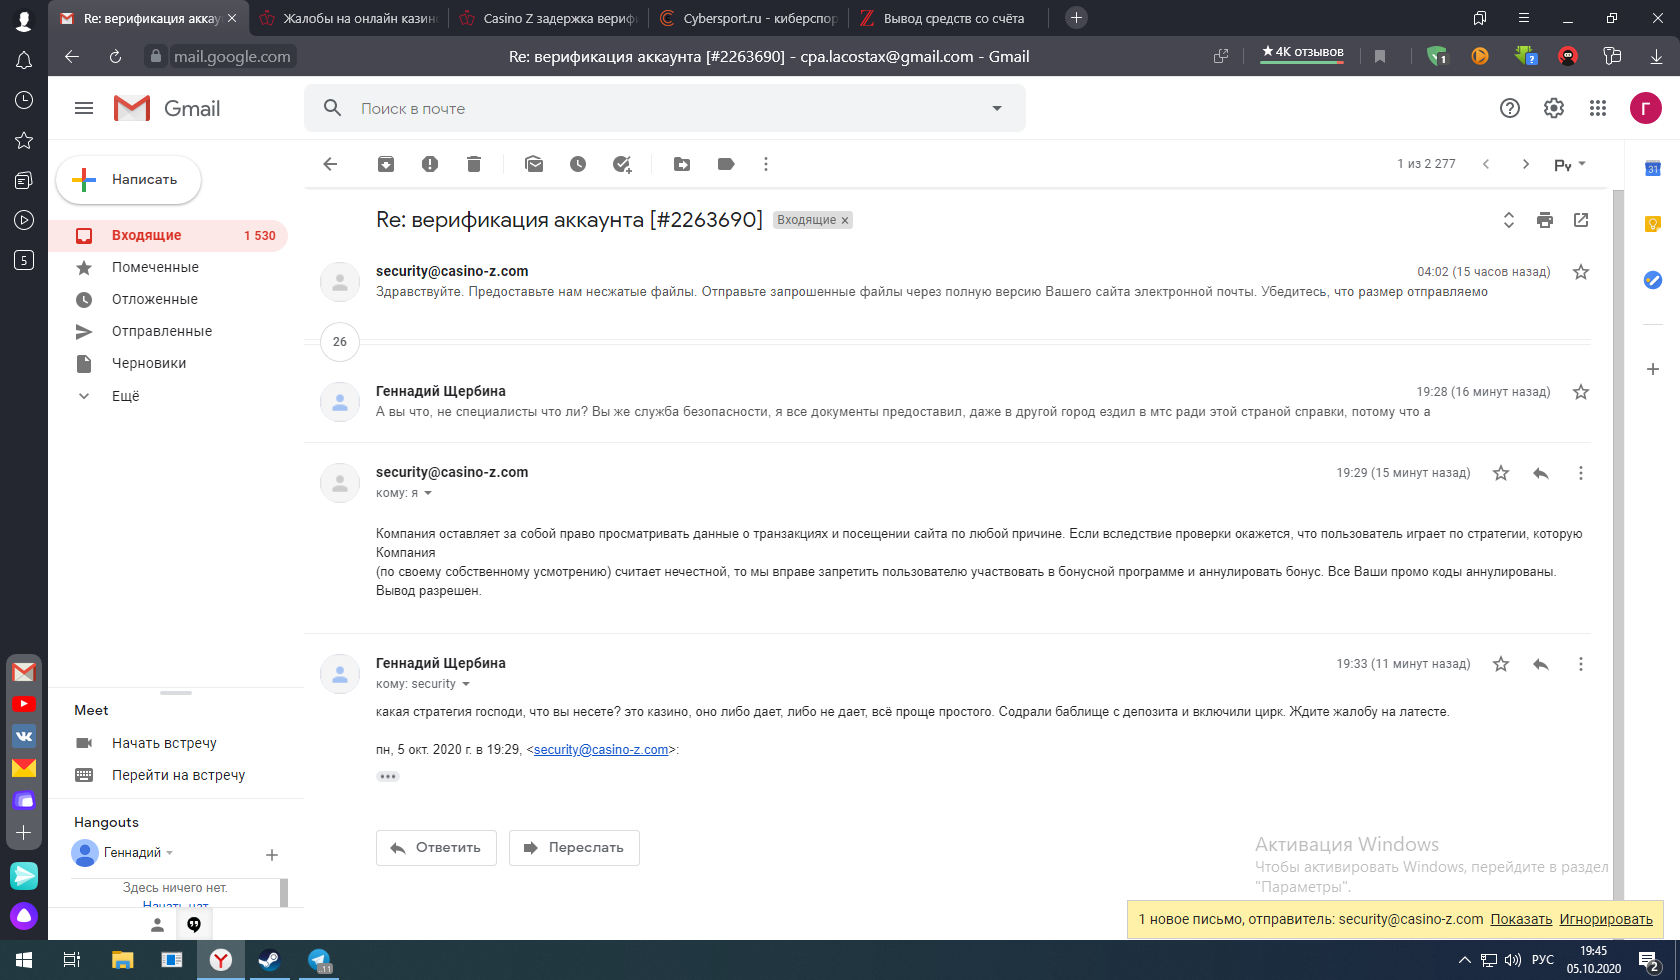Open the labels icon in toolbar

pyautogui.click(x=726, y=164)
